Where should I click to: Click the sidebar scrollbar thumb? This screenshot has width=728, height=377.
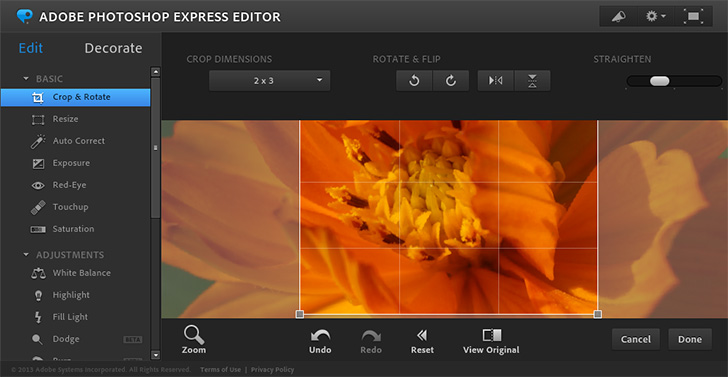[x=156, y=148]
